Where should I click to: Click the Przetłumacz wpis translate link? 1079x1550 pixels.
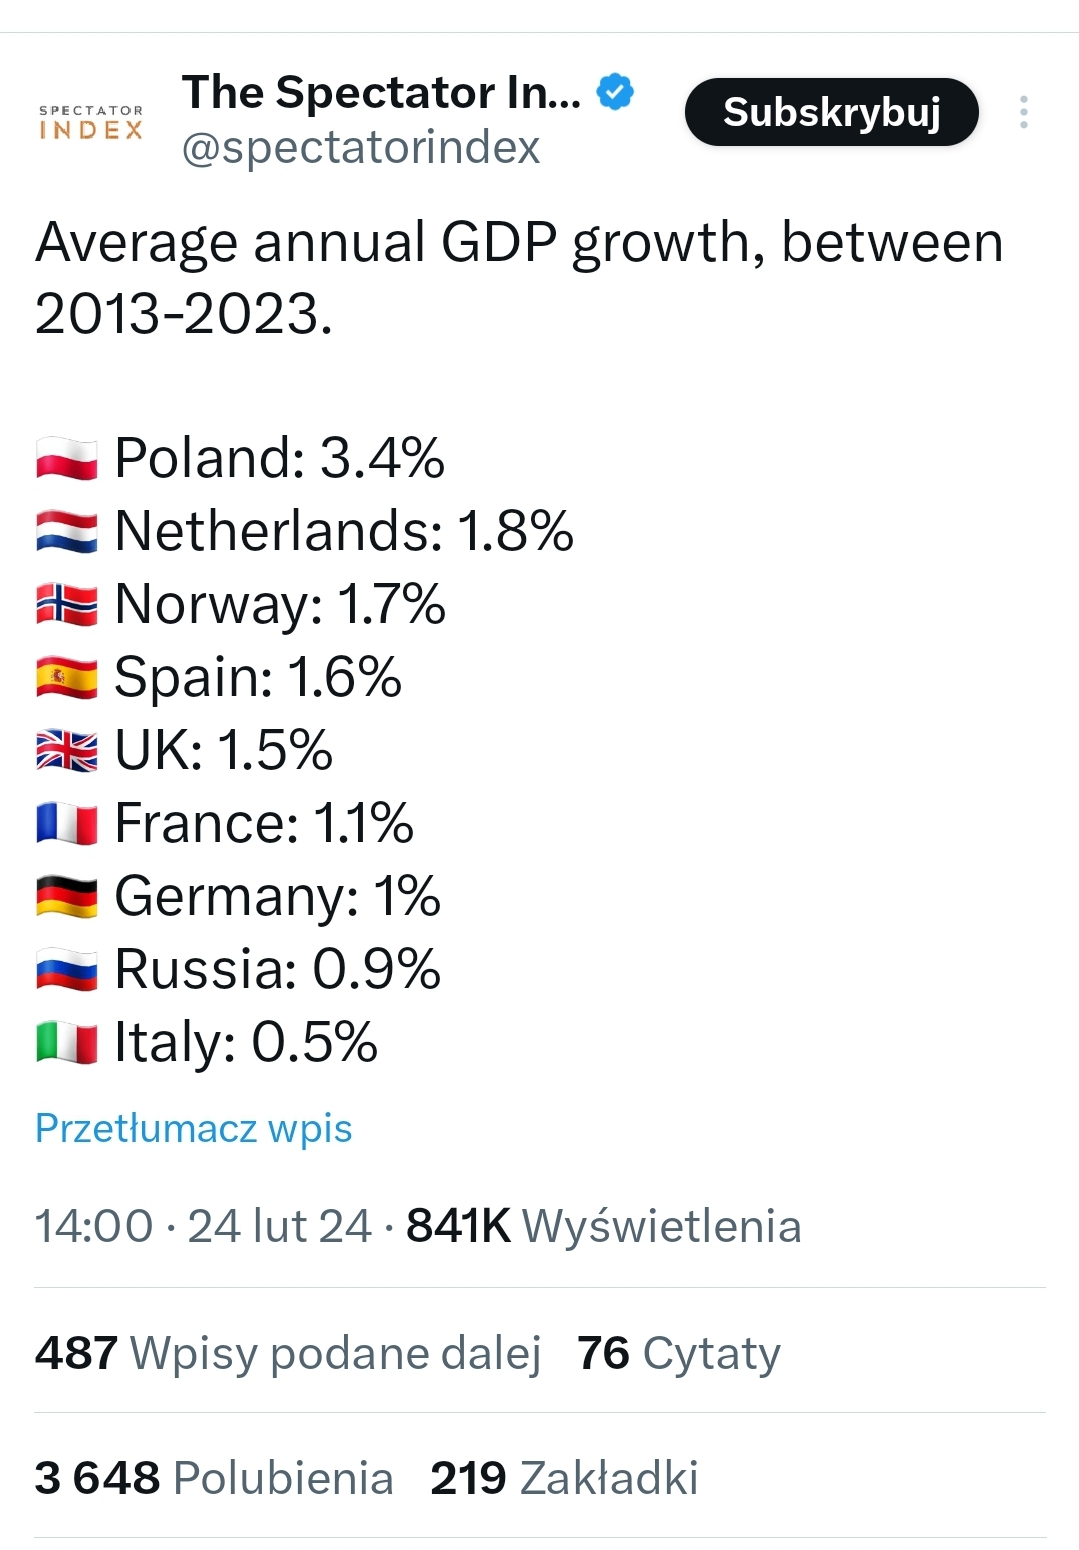tap(193, 1128)
